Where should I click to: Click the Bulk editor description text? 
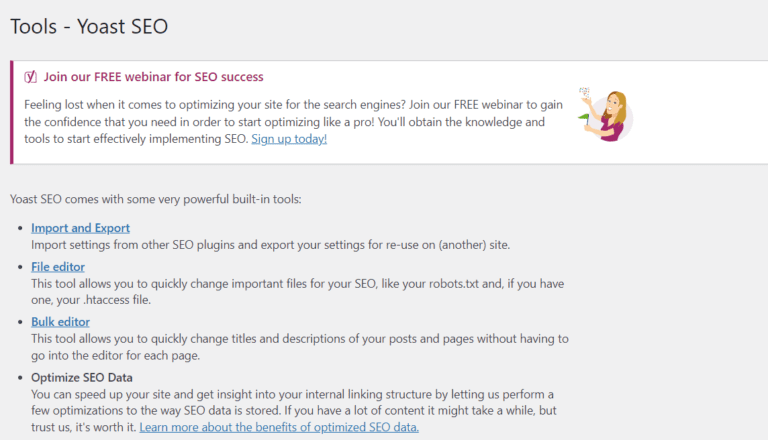(x=300, y=339)
